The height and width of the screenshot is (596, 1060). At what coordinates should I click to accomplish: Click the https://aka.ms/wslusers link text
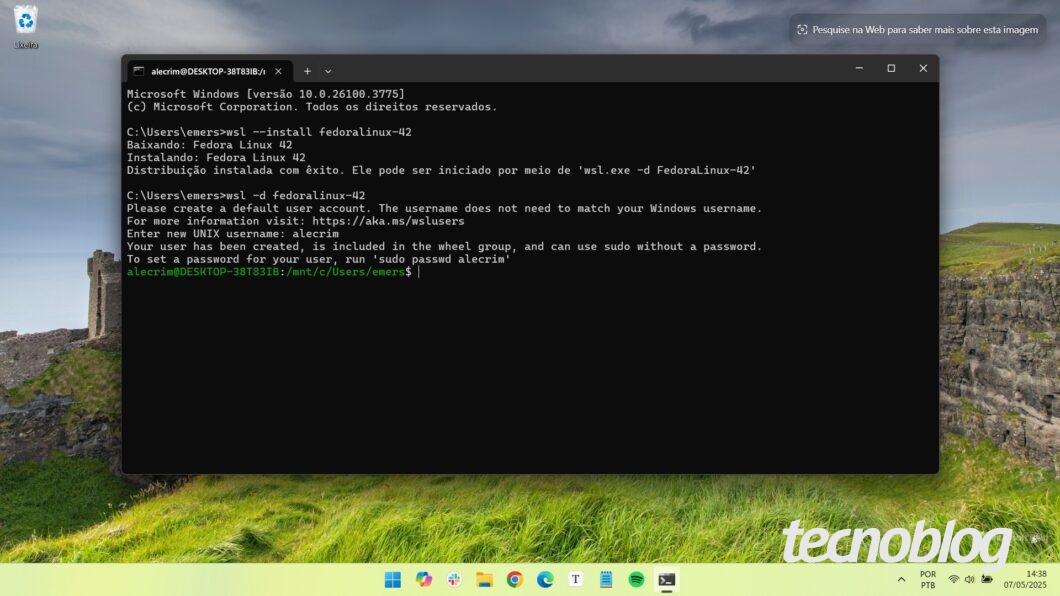click(x=388, y=221)
